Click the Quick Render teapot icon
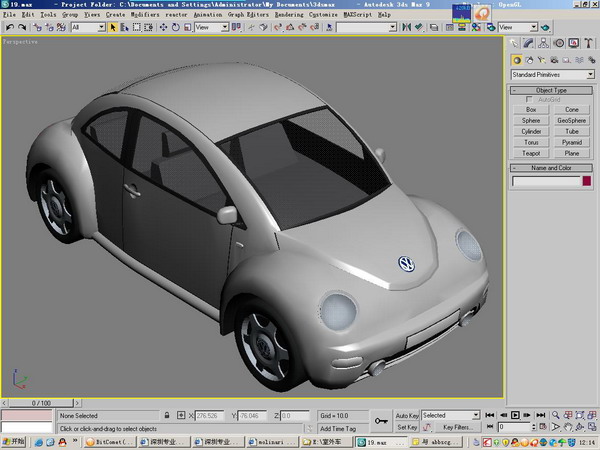600x450 pixels. point(545,28)
